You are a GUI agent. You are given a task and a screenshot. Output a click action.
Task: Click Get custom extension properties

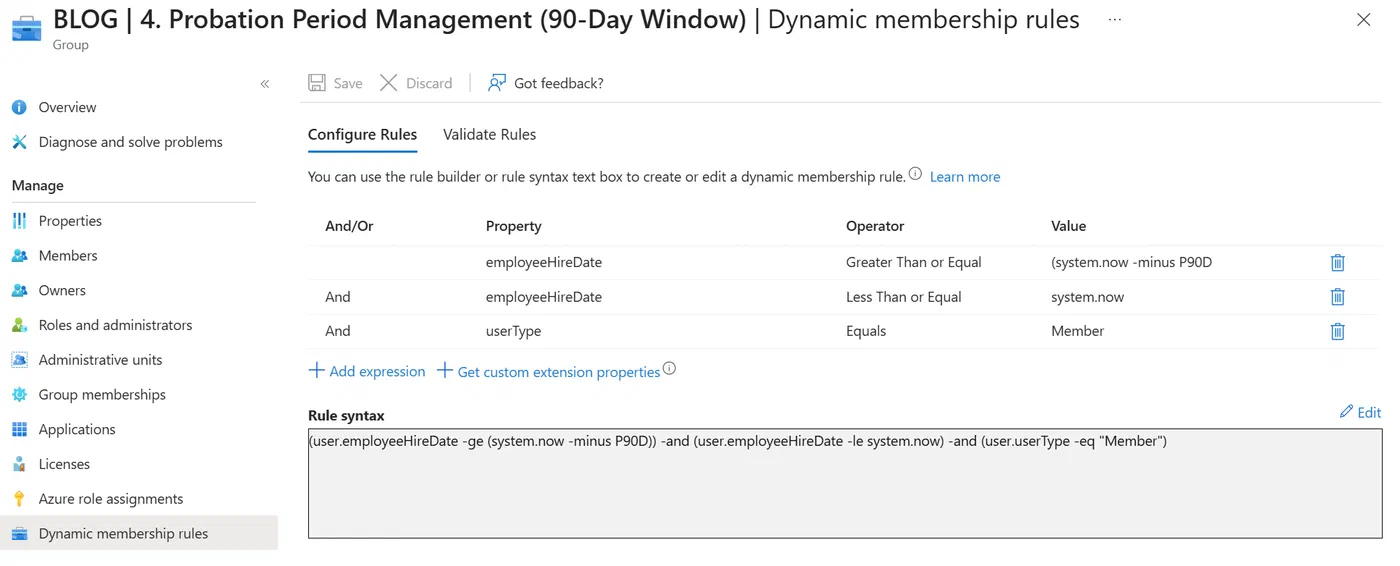(549, 371)
